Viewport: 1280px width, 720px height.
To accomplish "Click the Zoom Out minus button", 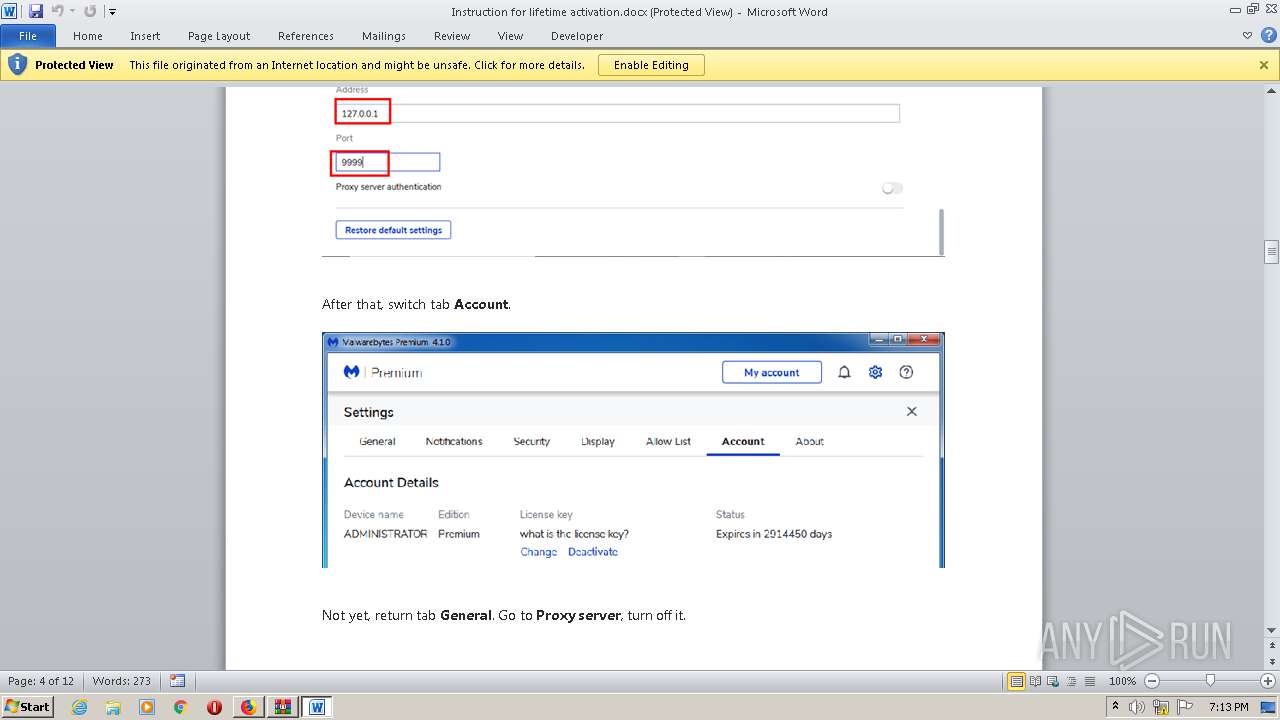I will pos(1151,681).
